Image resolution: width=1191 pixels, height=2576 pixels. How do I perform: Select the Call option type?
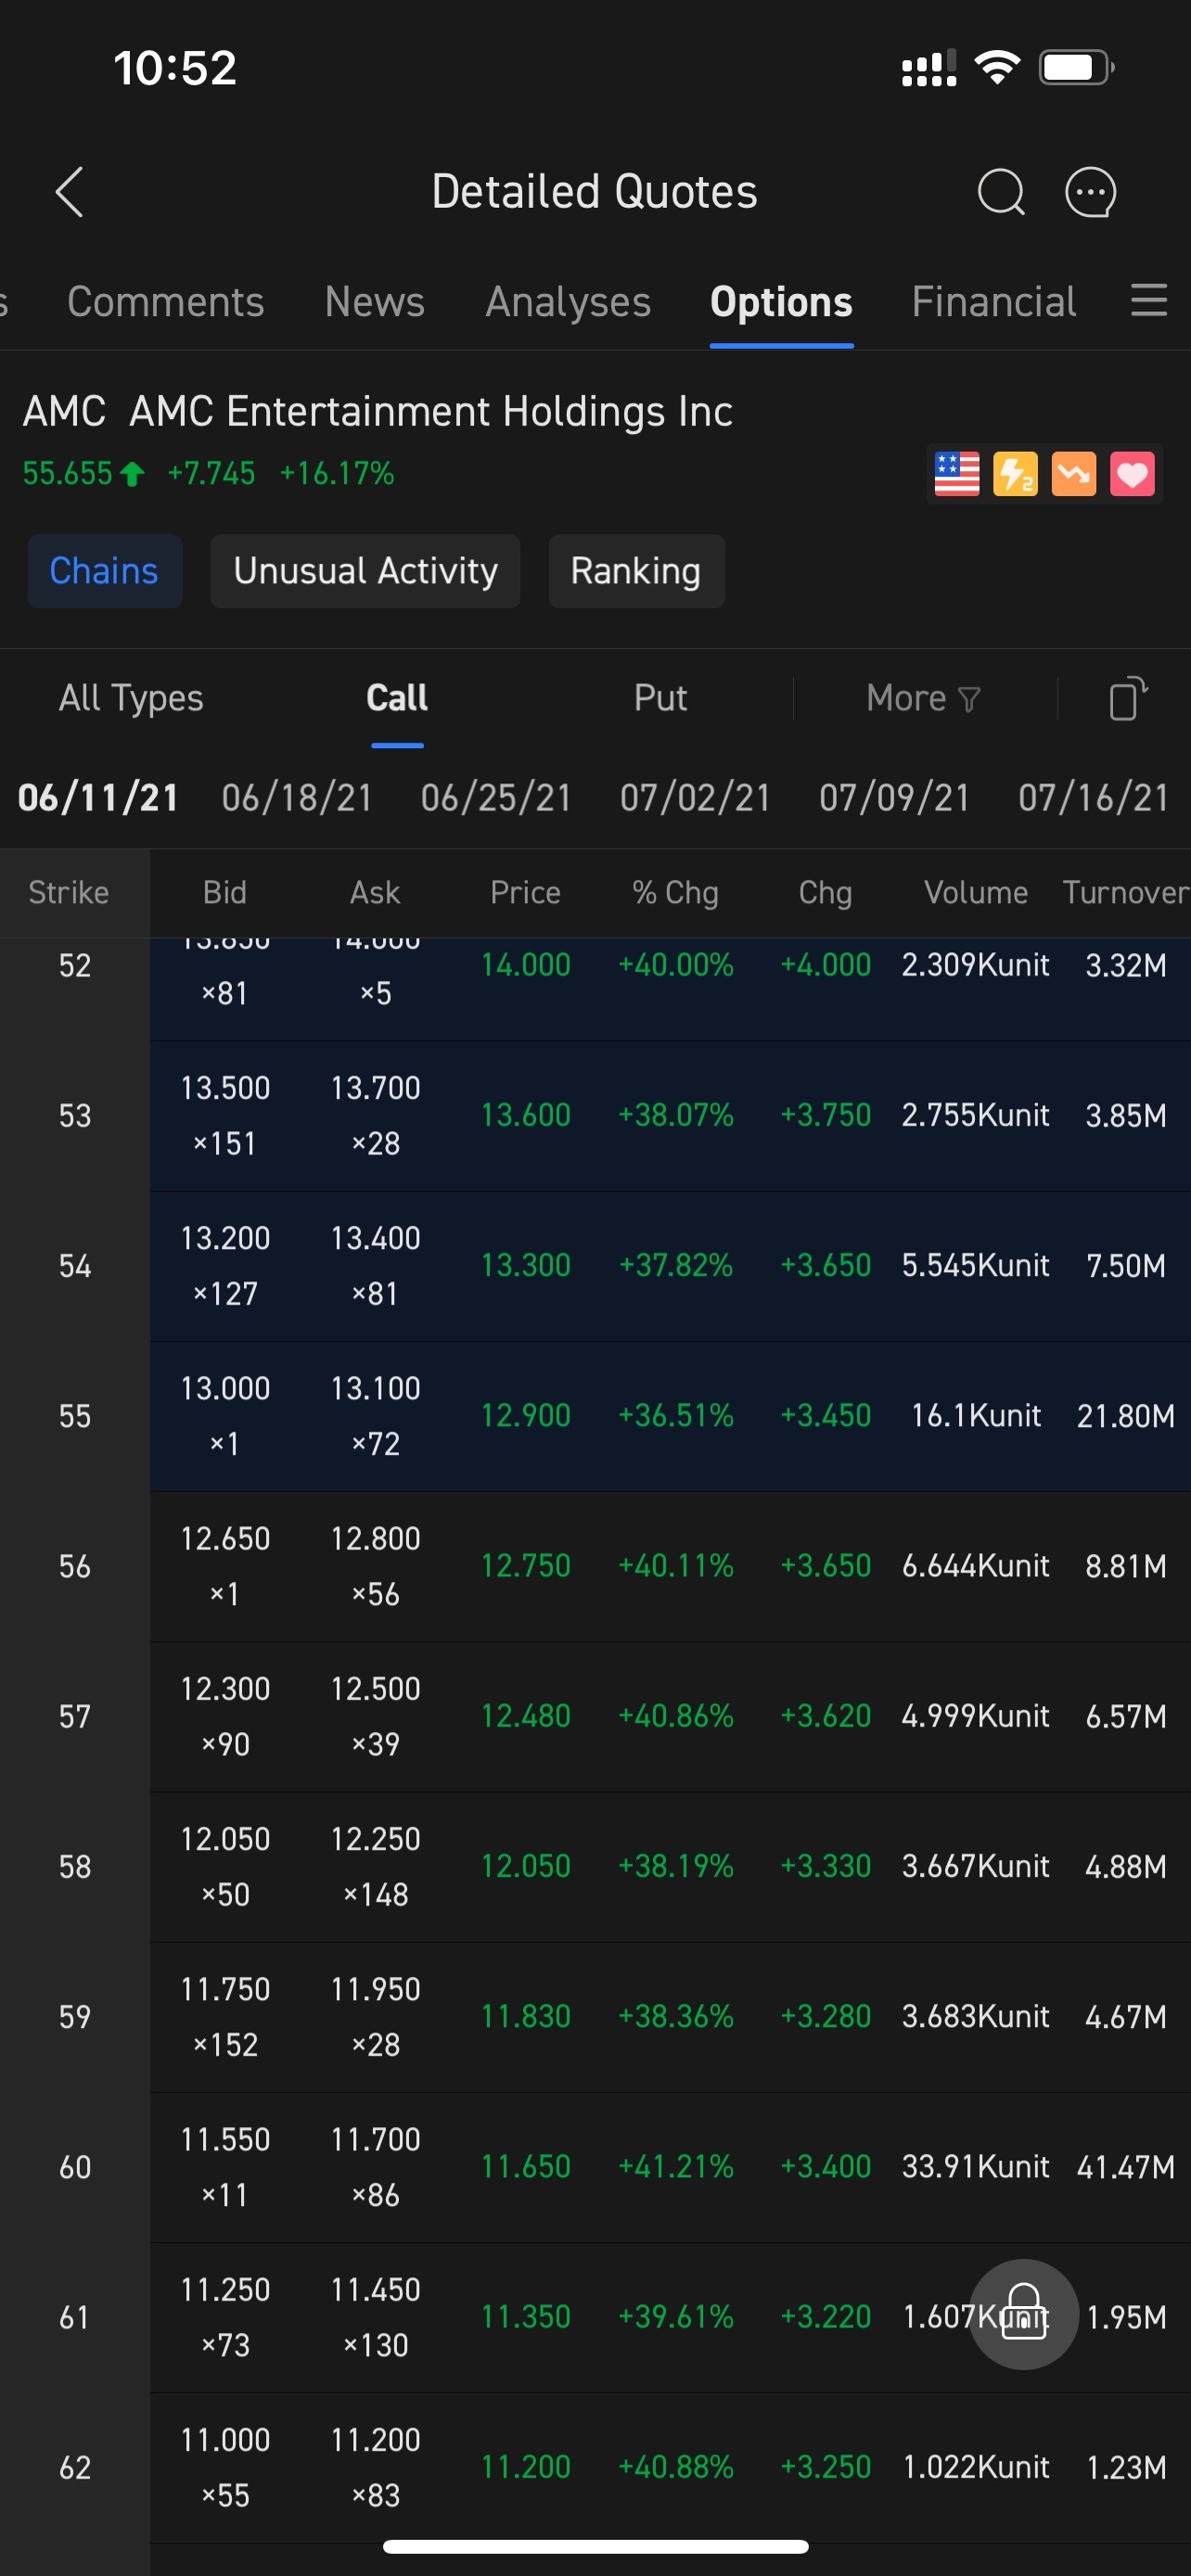397,698
